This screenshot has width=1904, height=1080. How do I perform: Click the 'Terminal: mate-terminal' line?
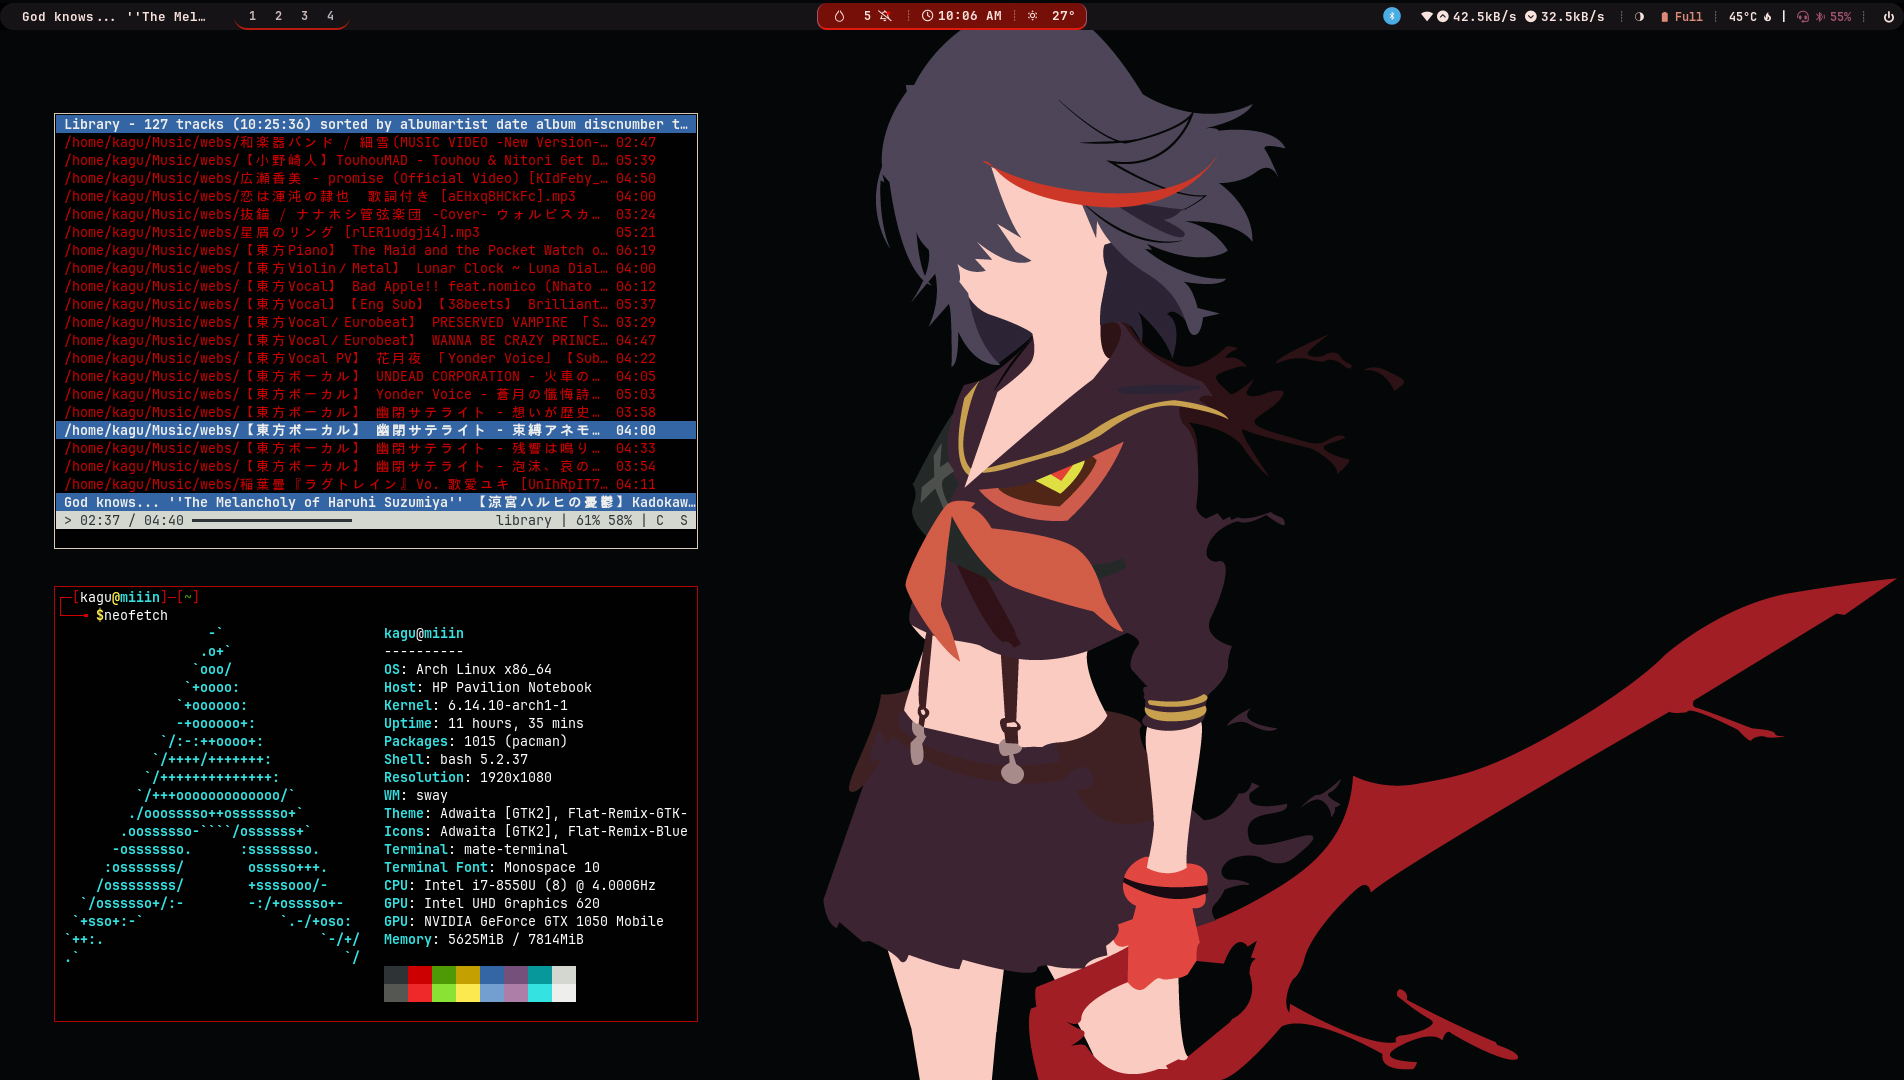476,849
